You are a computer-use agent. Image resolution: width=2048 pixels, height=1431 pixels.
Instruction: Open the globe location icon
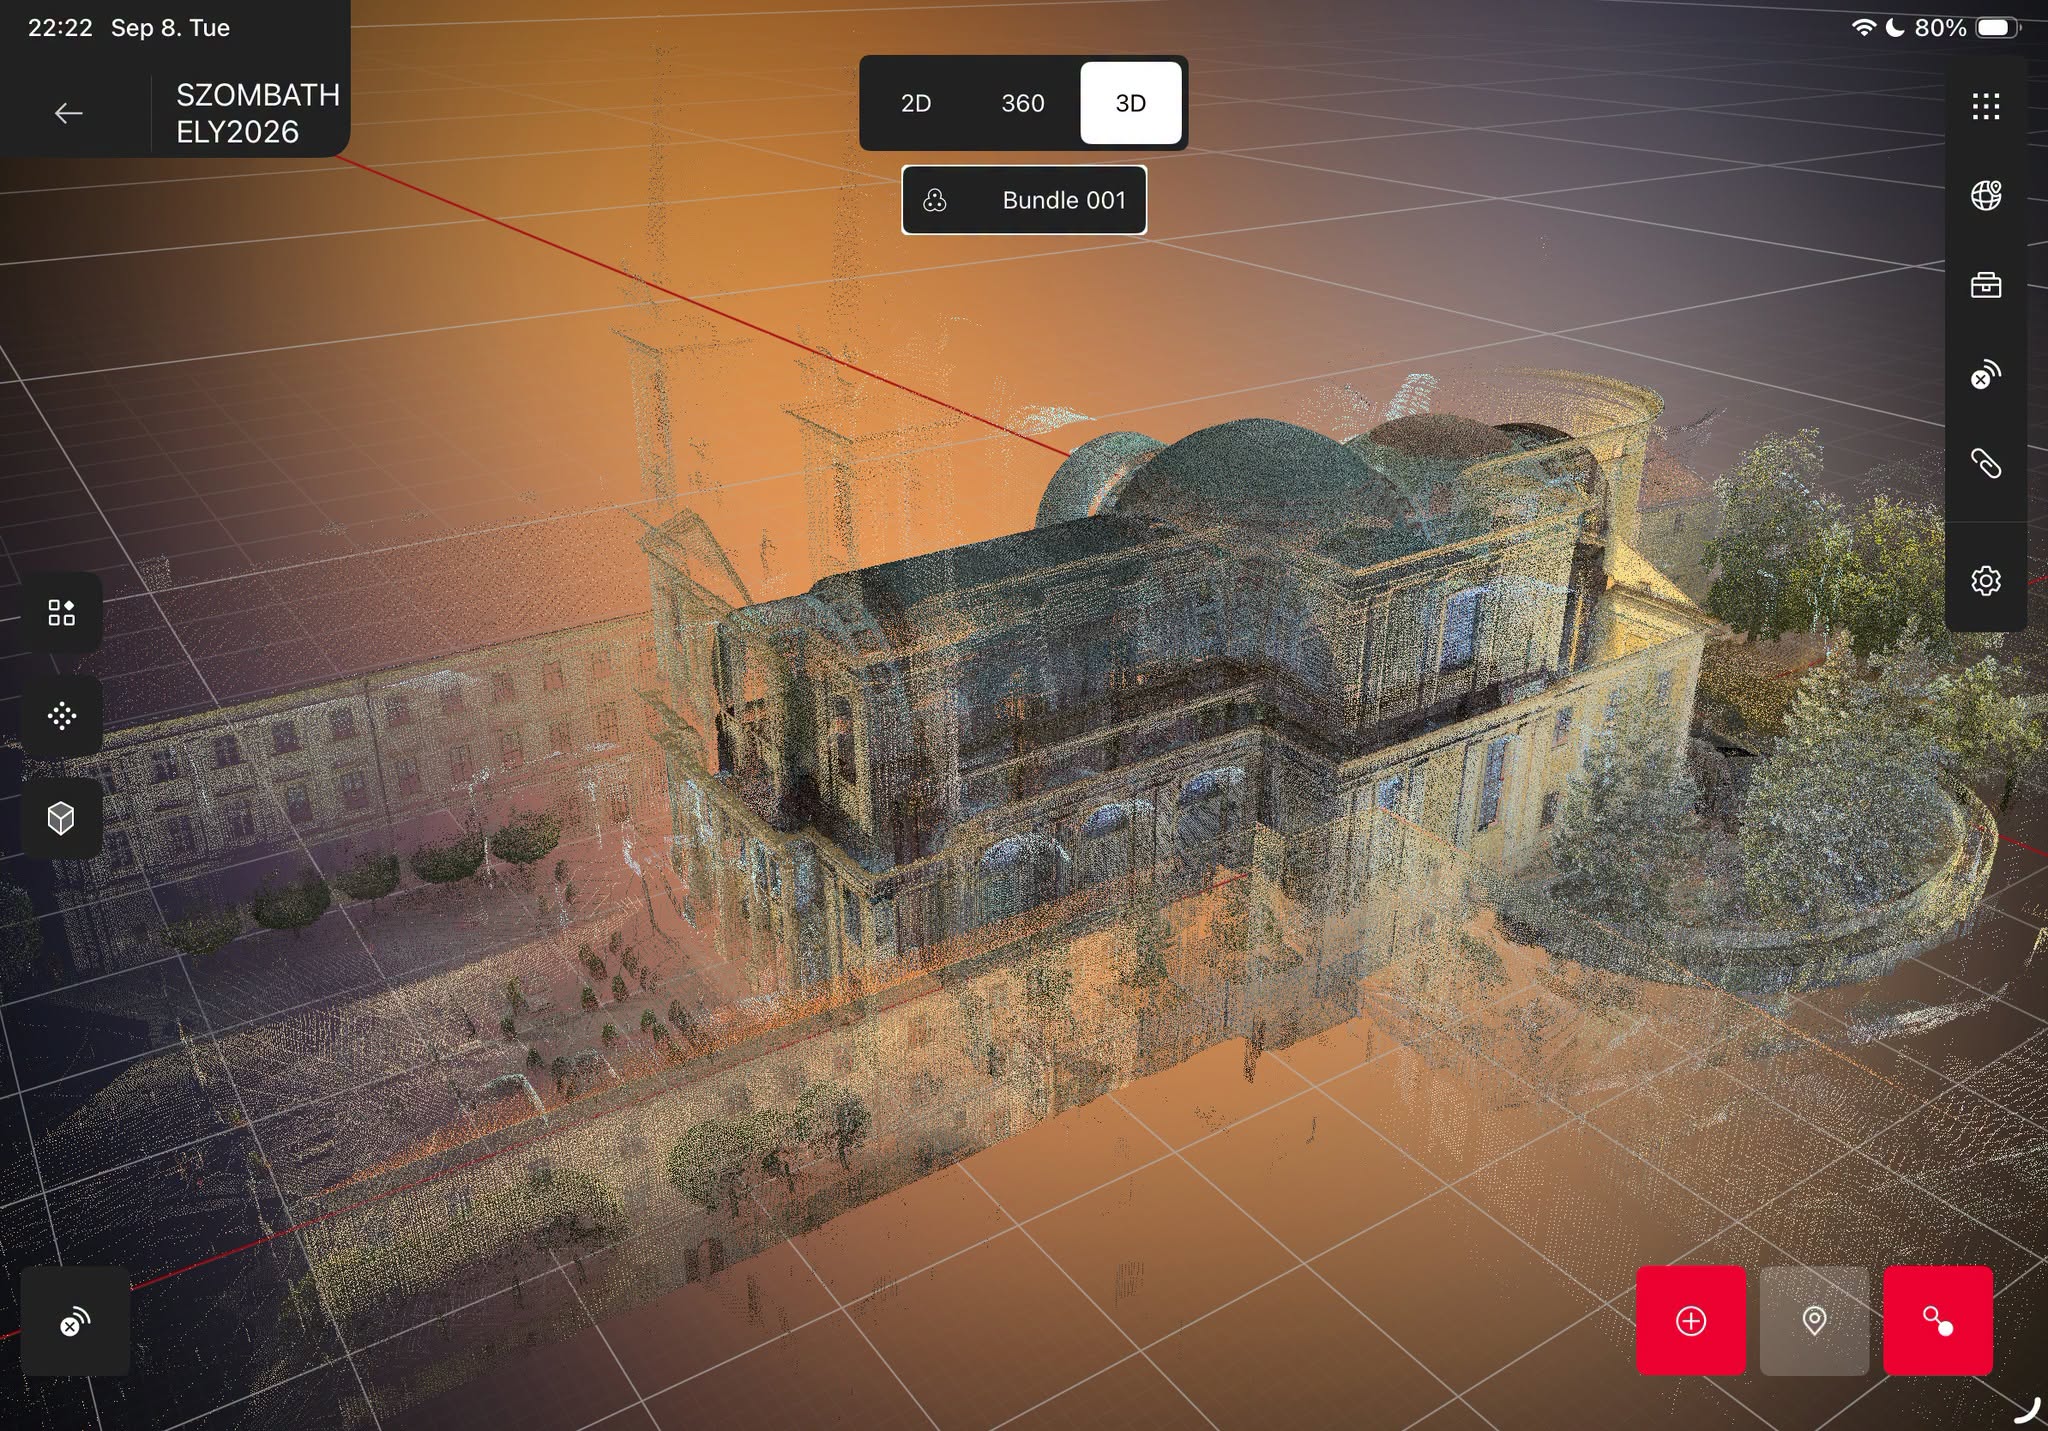(1986, 195)
